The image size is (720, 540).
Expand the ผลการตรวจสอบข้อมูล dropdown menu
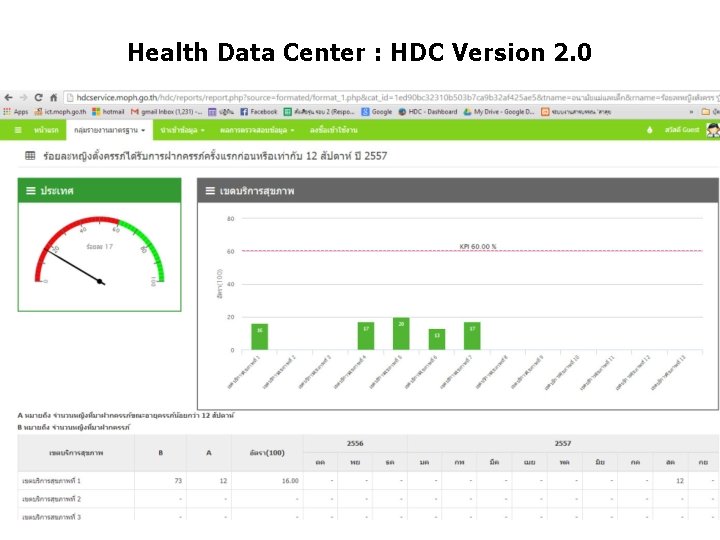[257, 130]
